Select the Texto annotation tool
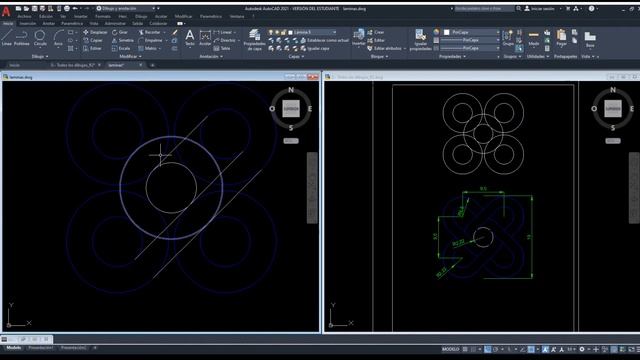 190,38
